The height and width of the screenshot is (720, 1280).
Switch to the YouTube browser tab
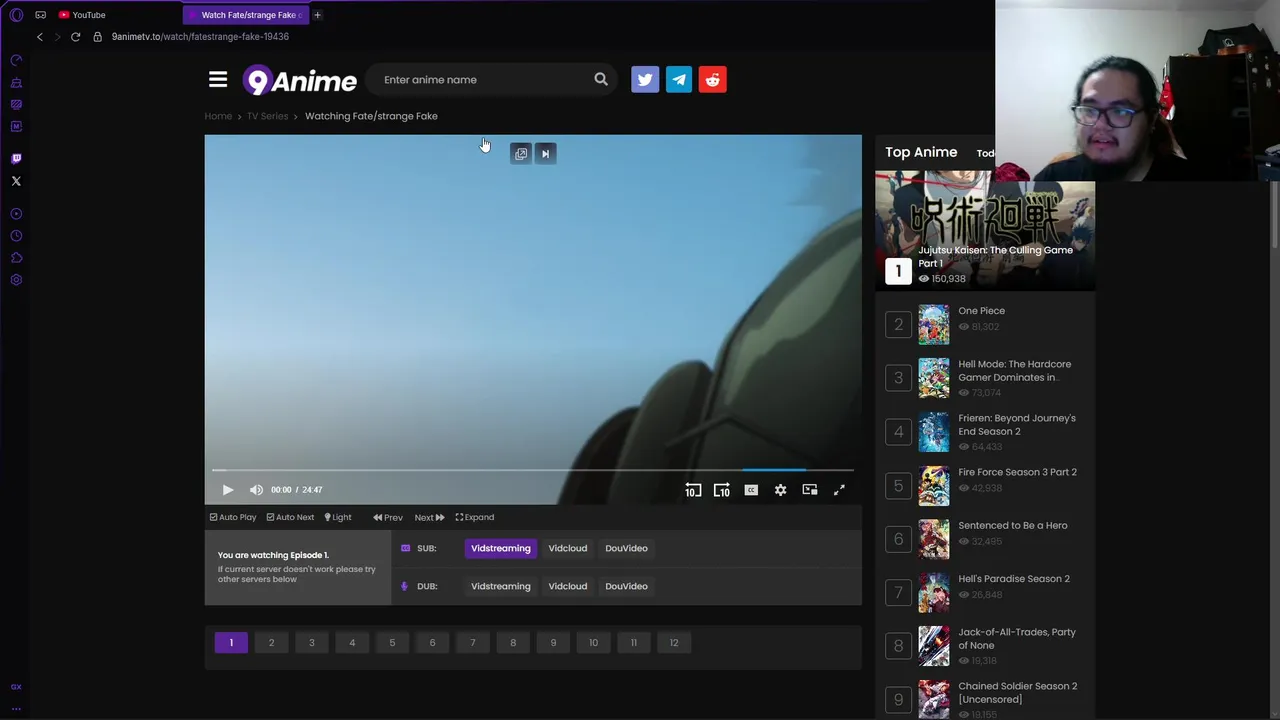[82, 15]
